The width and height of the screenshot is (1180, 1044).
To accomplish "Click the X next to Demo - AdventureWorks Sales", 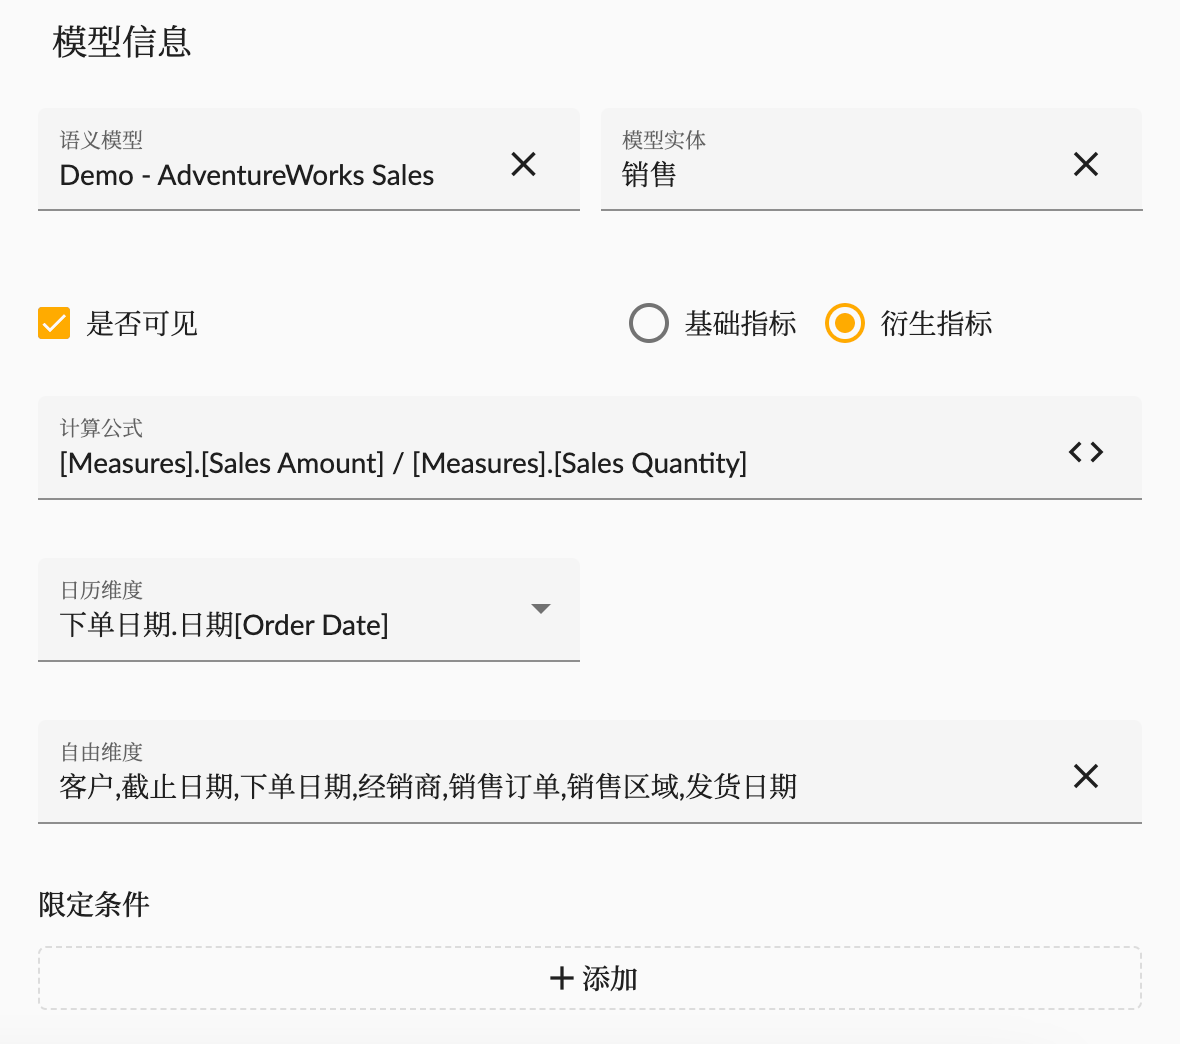I will pos(523,164).
